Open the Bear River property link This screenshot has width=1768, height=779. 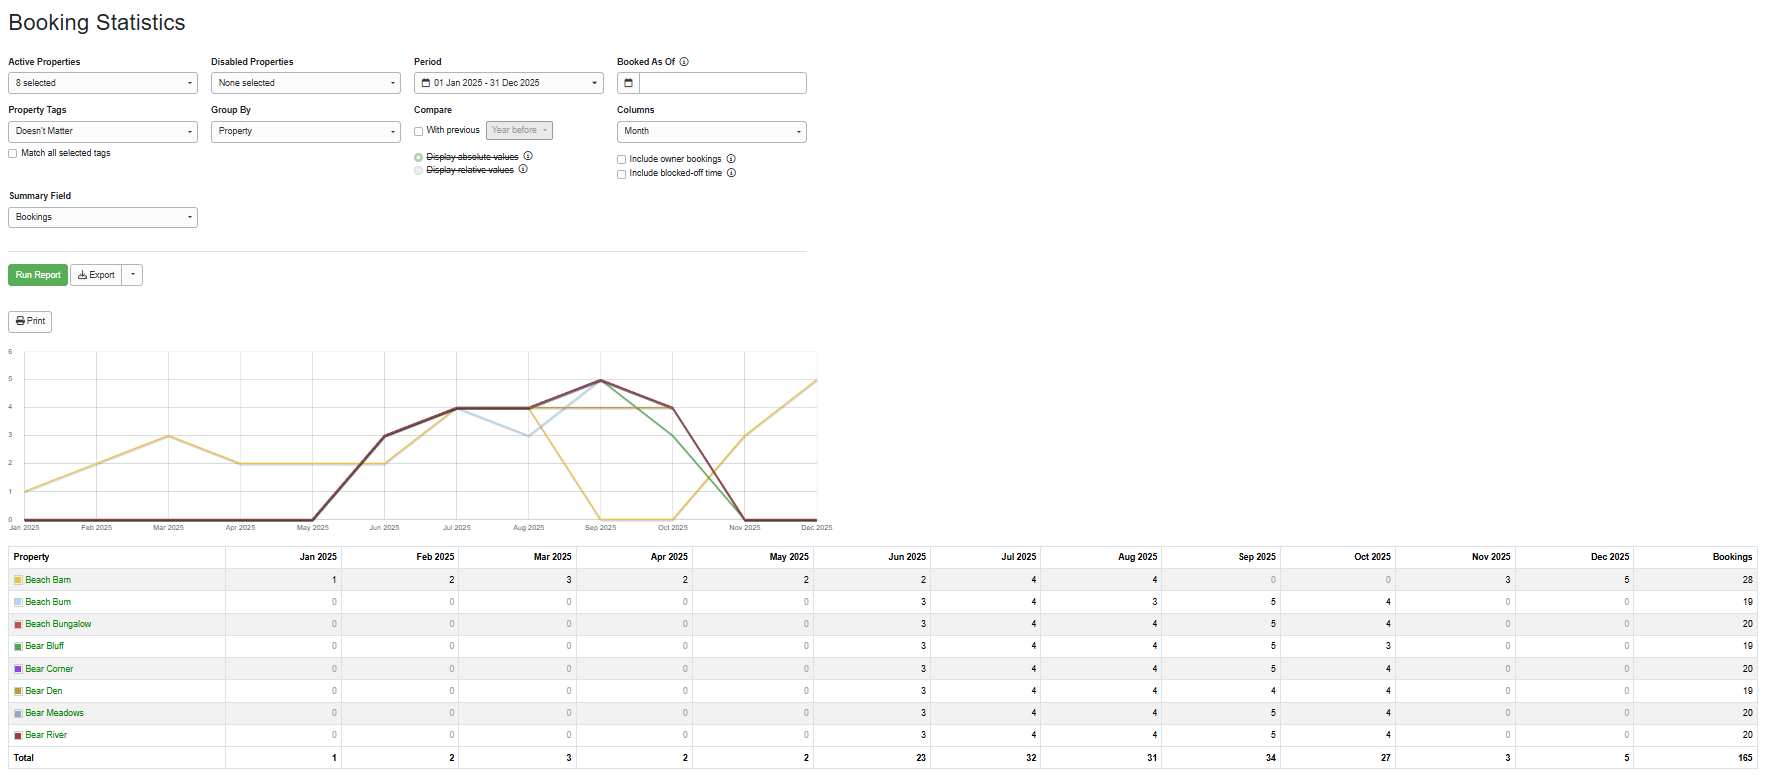(x=46, y=735)
